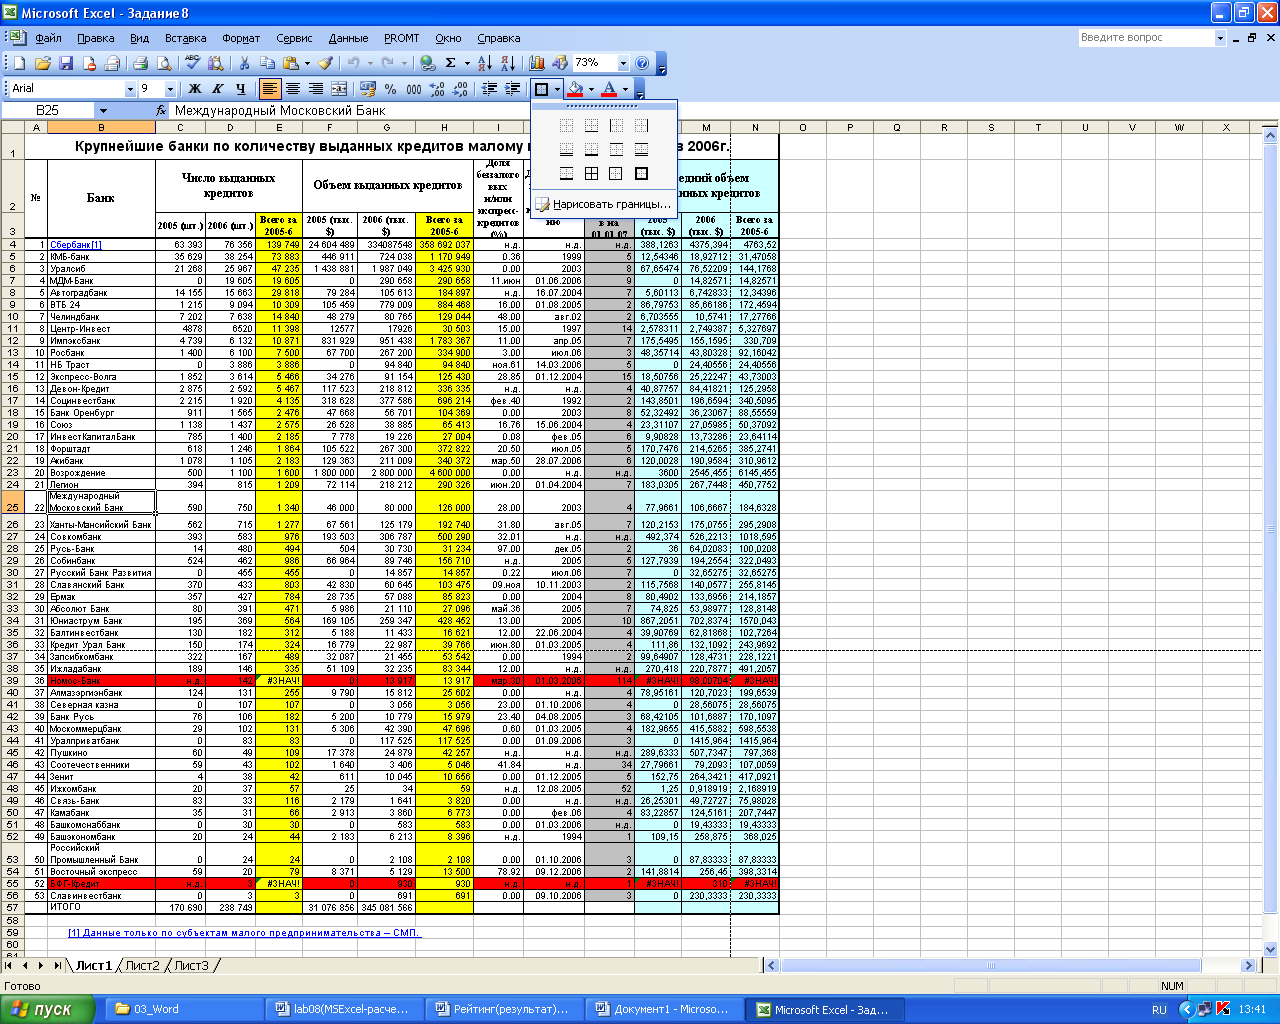Viewport: 1280px width, 1024px height.
Task: Toggle italic К formatting
Action: [217, 89]
